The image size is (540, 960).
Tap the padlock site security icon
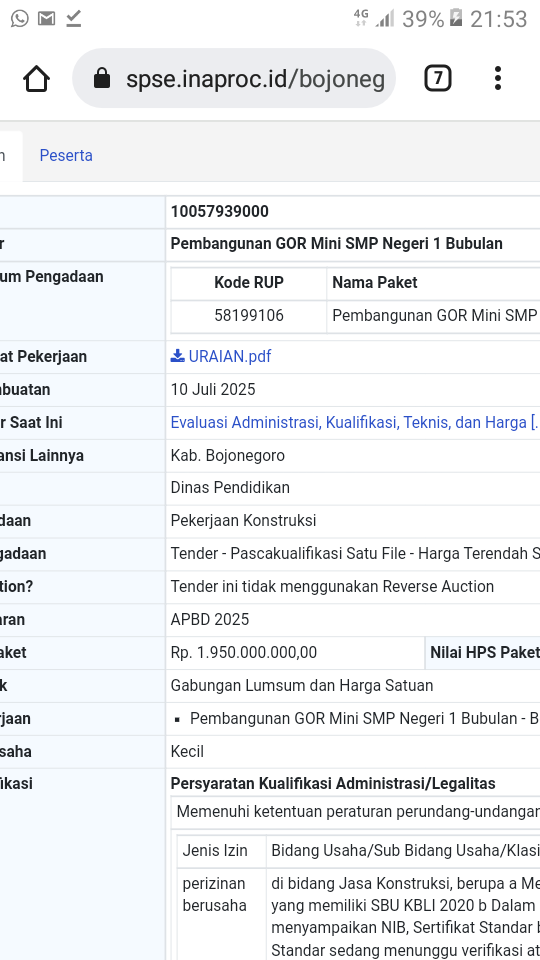coord(102,78)
